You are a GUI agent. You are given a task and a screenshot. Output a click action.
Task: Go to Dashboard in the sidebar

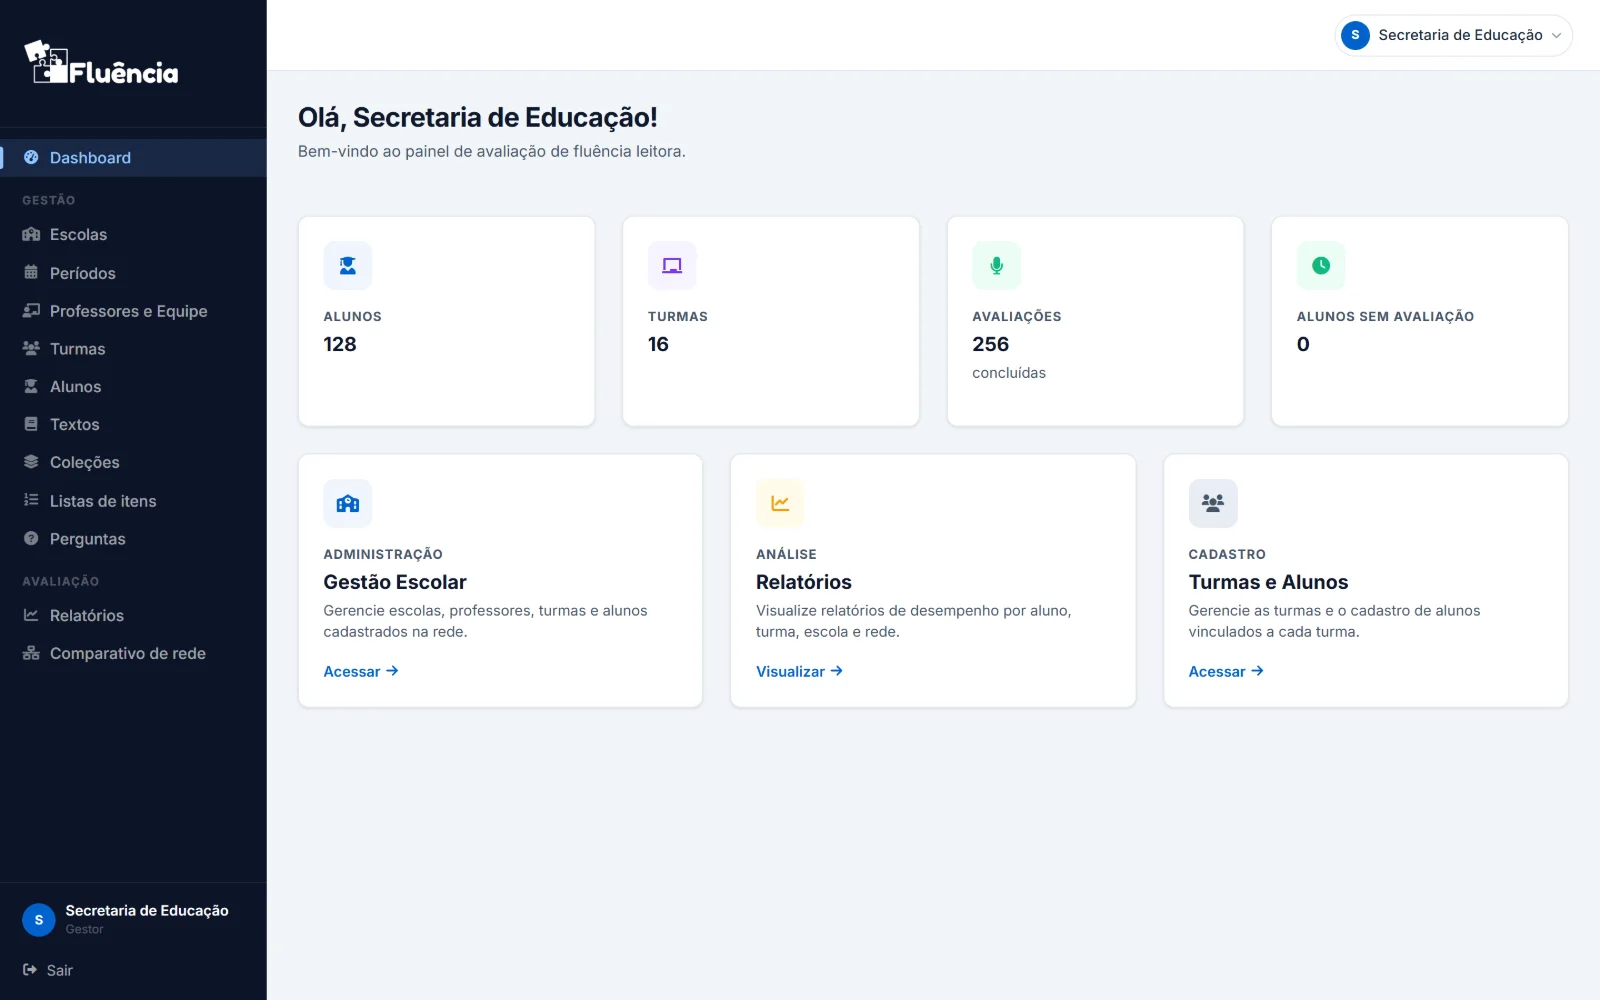coord(133,158)
